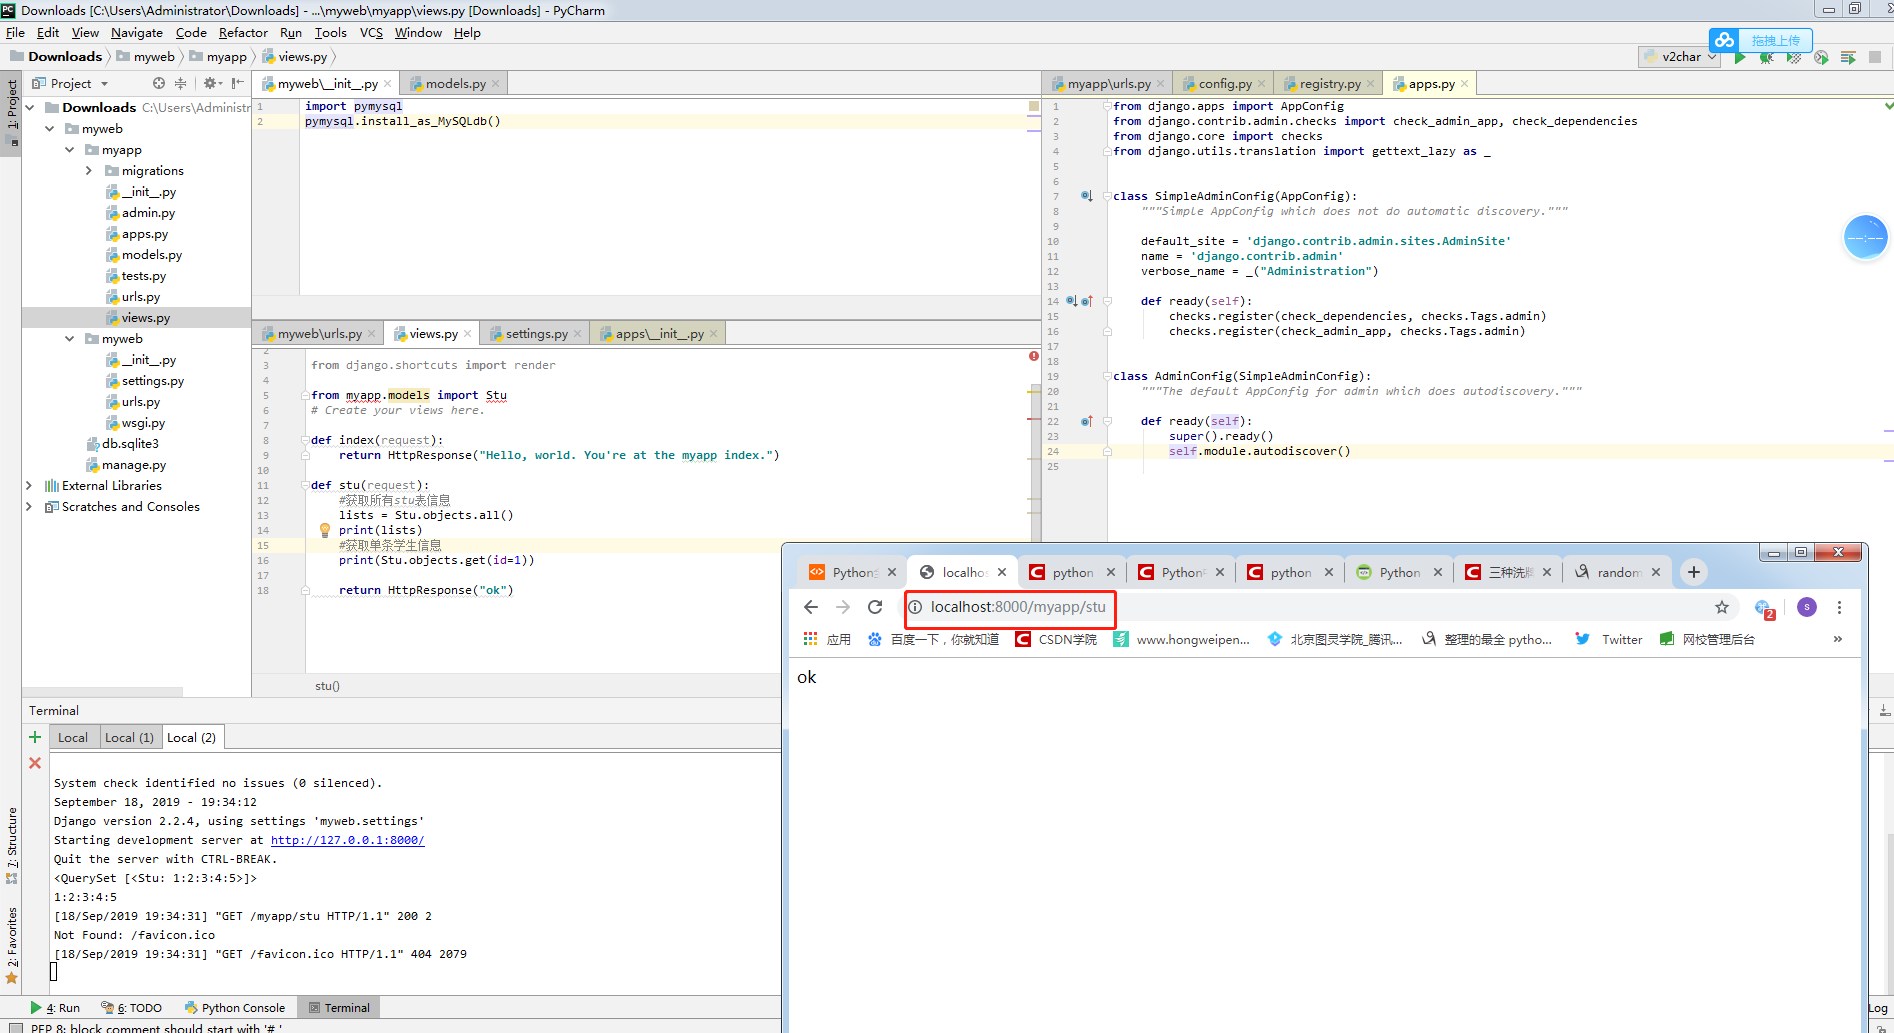Open the Navigate menu

137,32
